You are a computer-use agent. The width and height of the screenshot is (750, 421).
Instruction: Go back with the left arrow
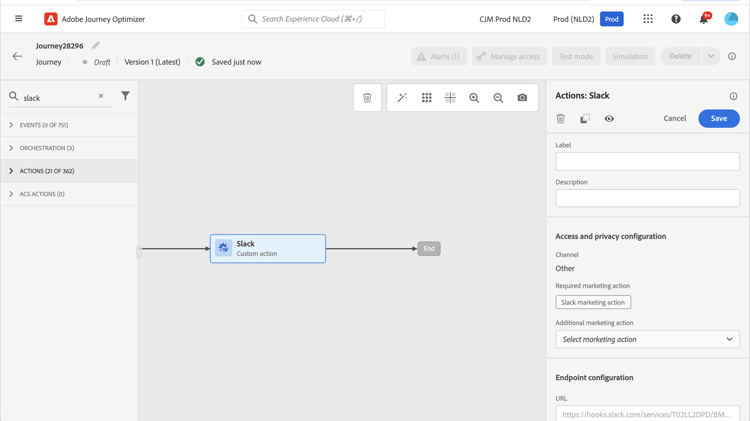coord(17,56)
